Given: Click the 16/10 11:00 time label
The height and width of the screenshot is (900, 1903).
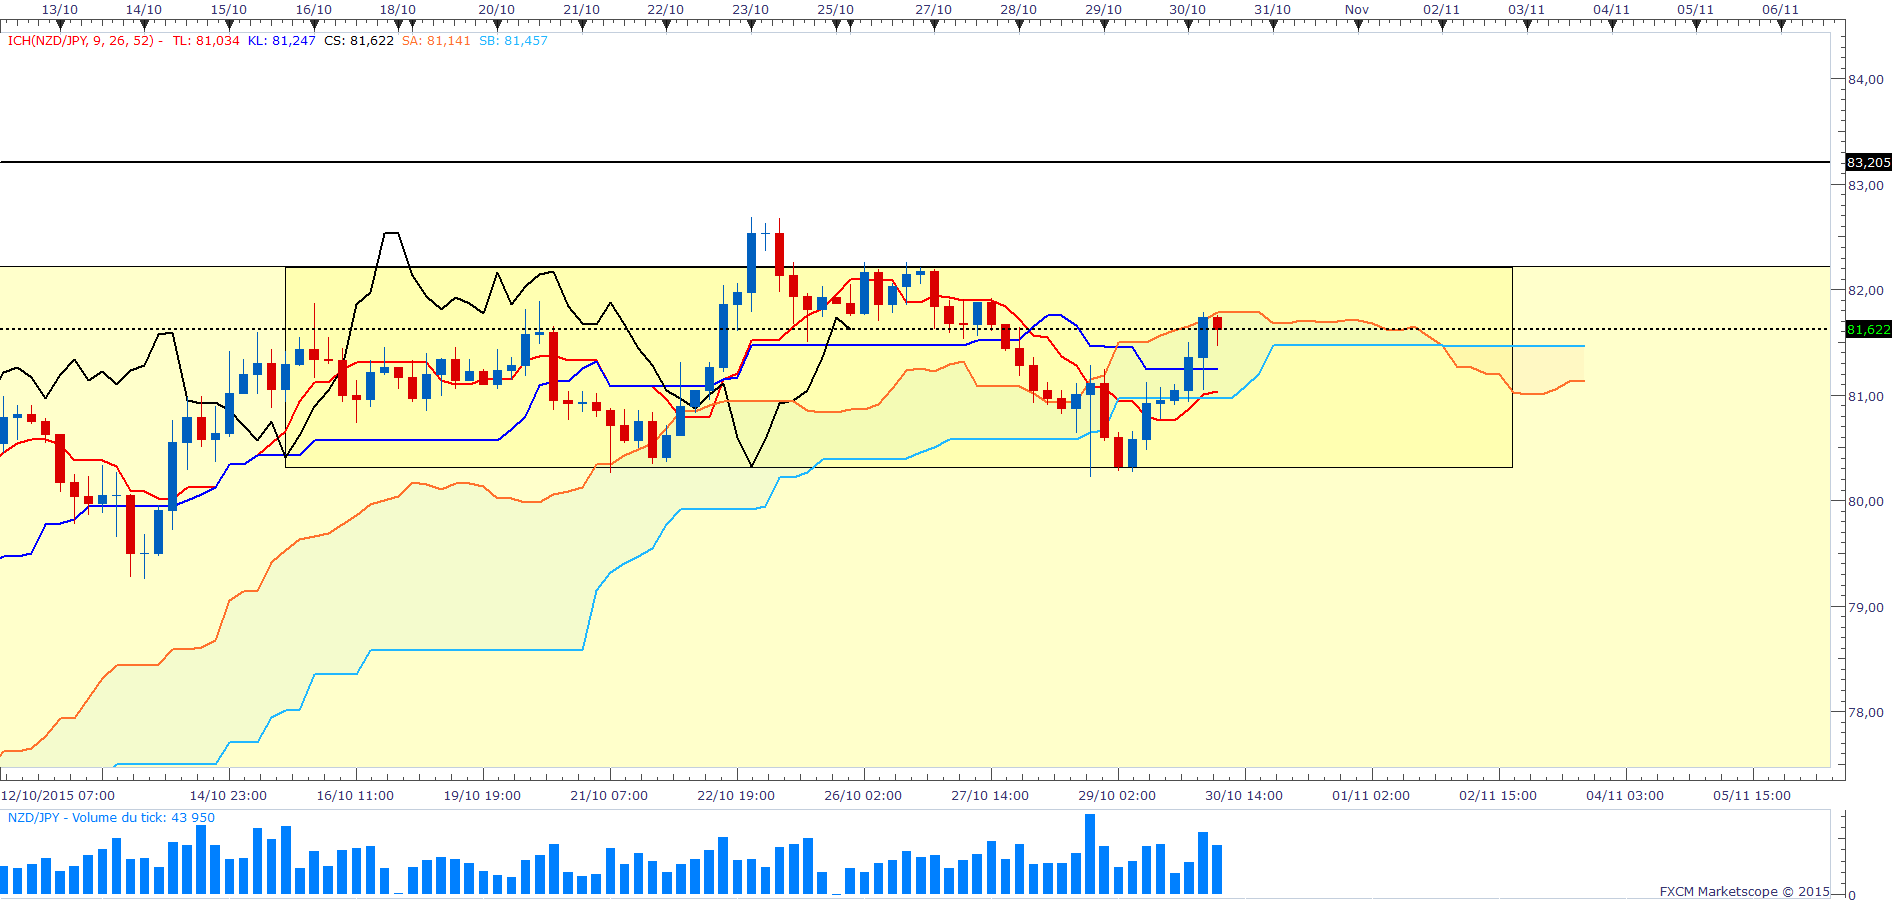Looking at the screenshot, I should click(x=355, y=796).
